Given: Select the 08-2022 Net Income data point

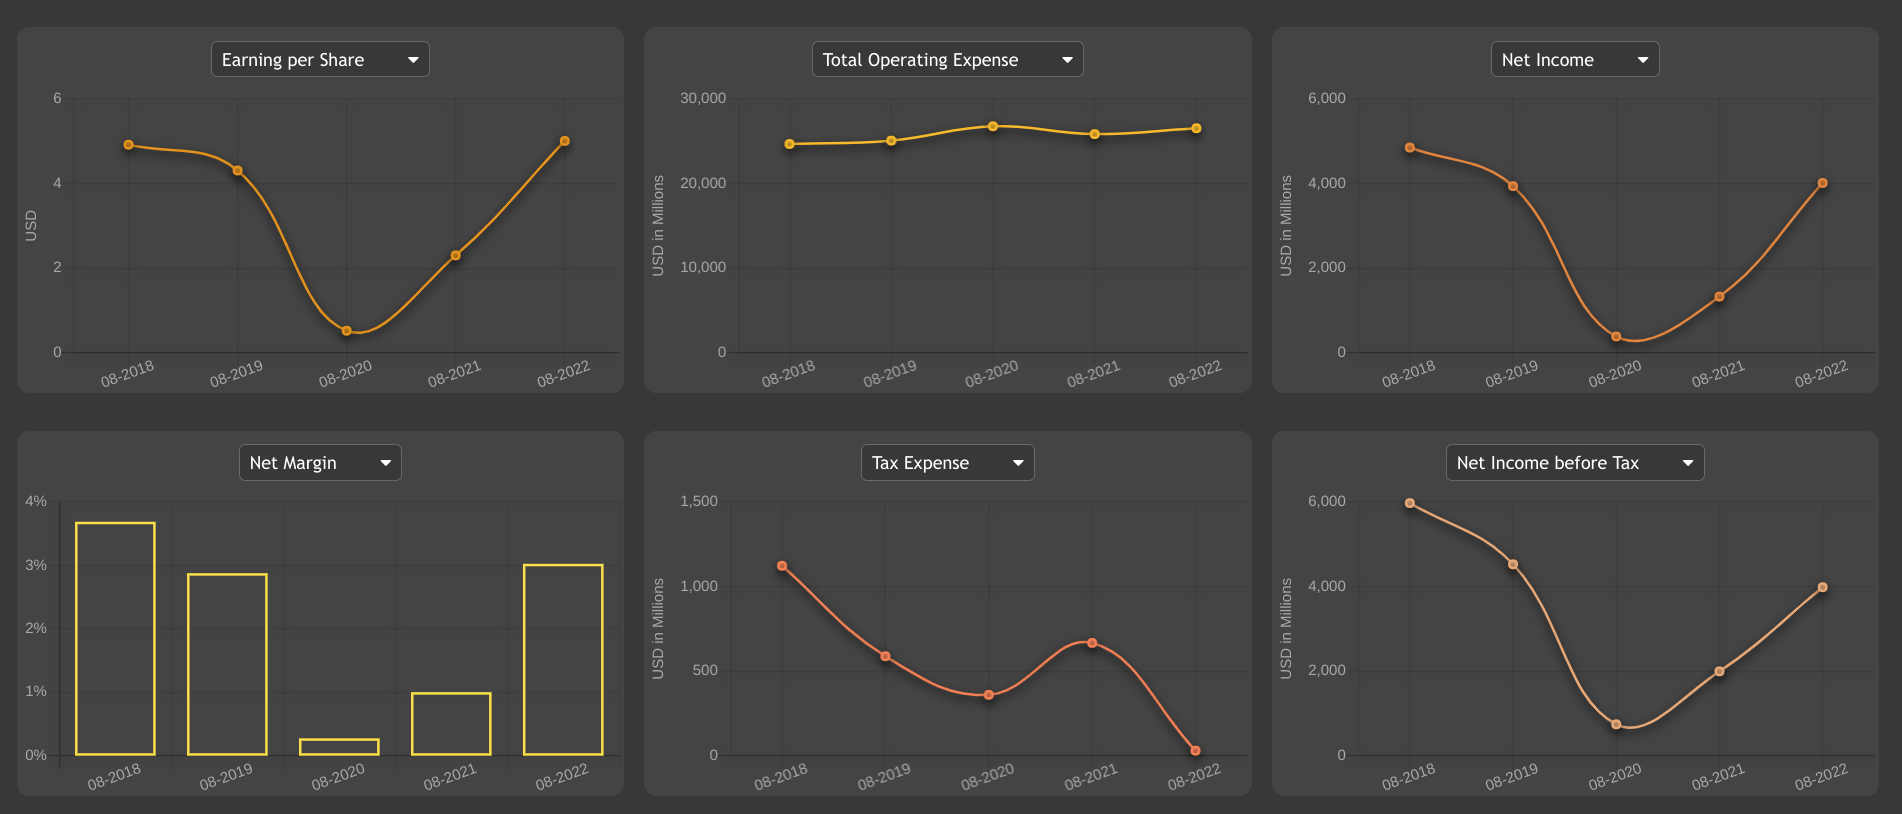Looking at the screenshot, I should (x=1823, y=183).
